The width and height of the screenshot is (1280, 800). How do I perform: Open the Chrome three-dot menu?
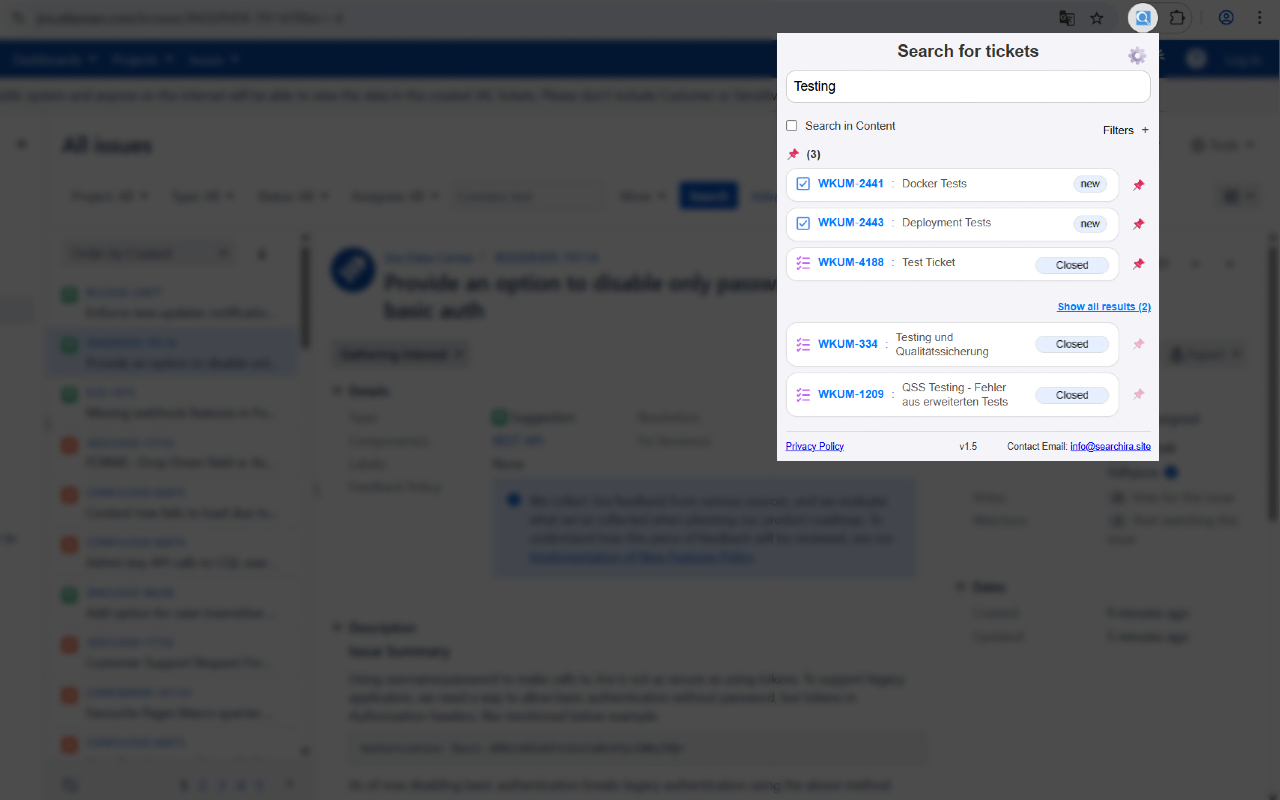tap(1259, 18)
